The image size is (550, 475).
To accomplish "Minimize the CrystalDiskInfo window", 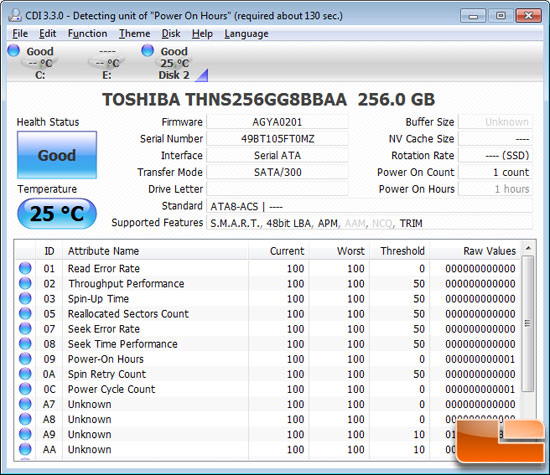I will (x=473, y=16).
